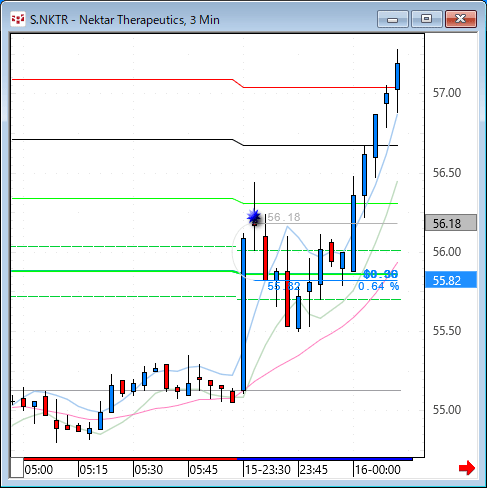Click the red scroll-right arrow

pyautogui.click(x=467, y=468)
